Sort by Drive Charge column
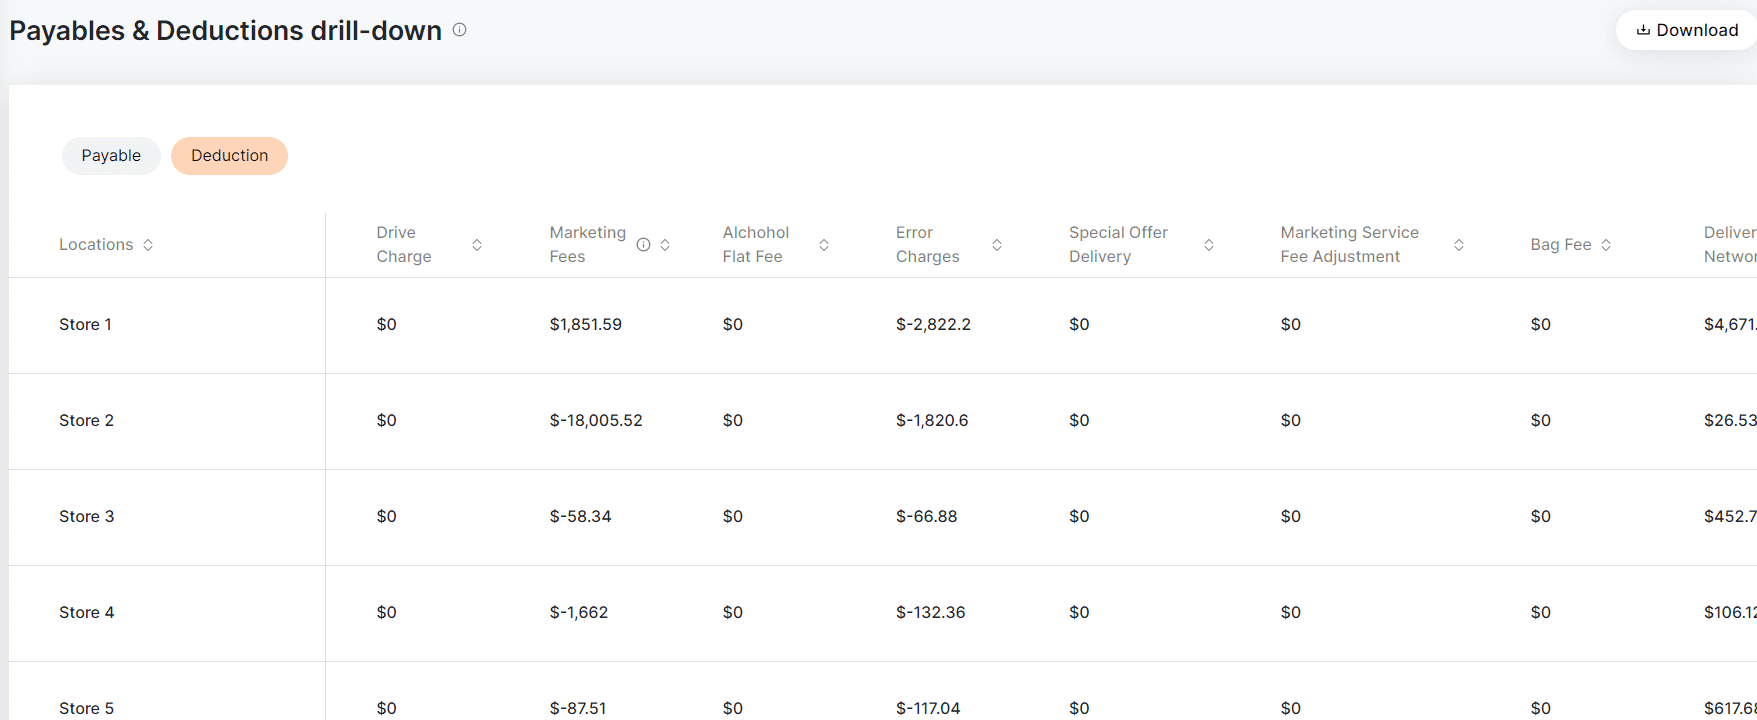This screenshot has width=1757, height=720. (477, 245)
